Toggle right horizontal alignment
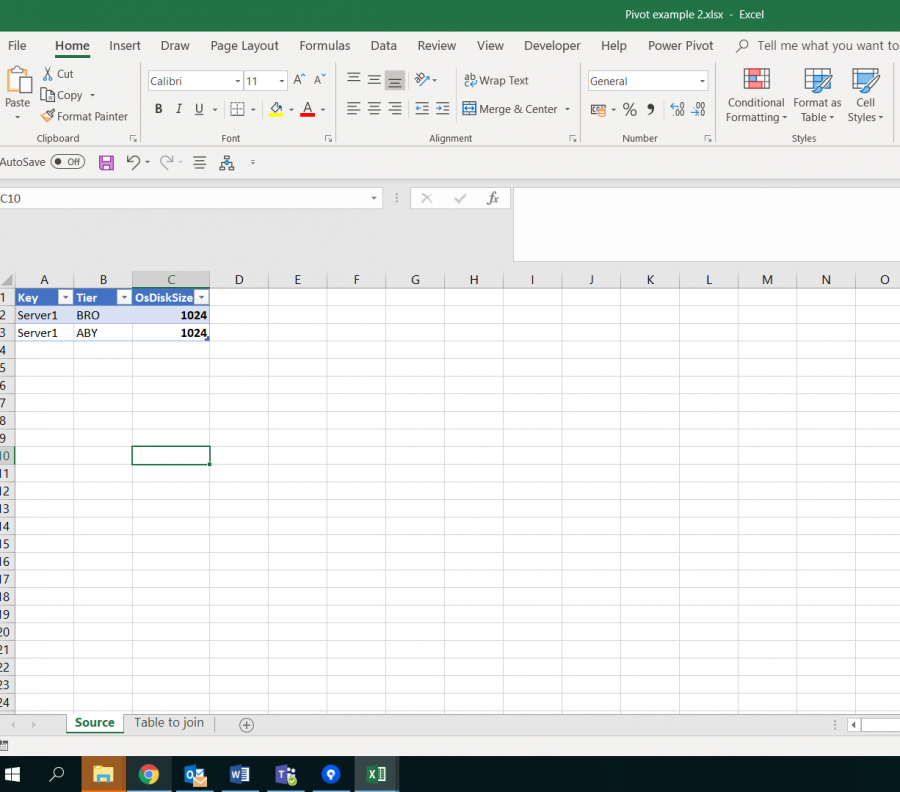Viewport: 900px width, 792px height. (x=395, y=108)
